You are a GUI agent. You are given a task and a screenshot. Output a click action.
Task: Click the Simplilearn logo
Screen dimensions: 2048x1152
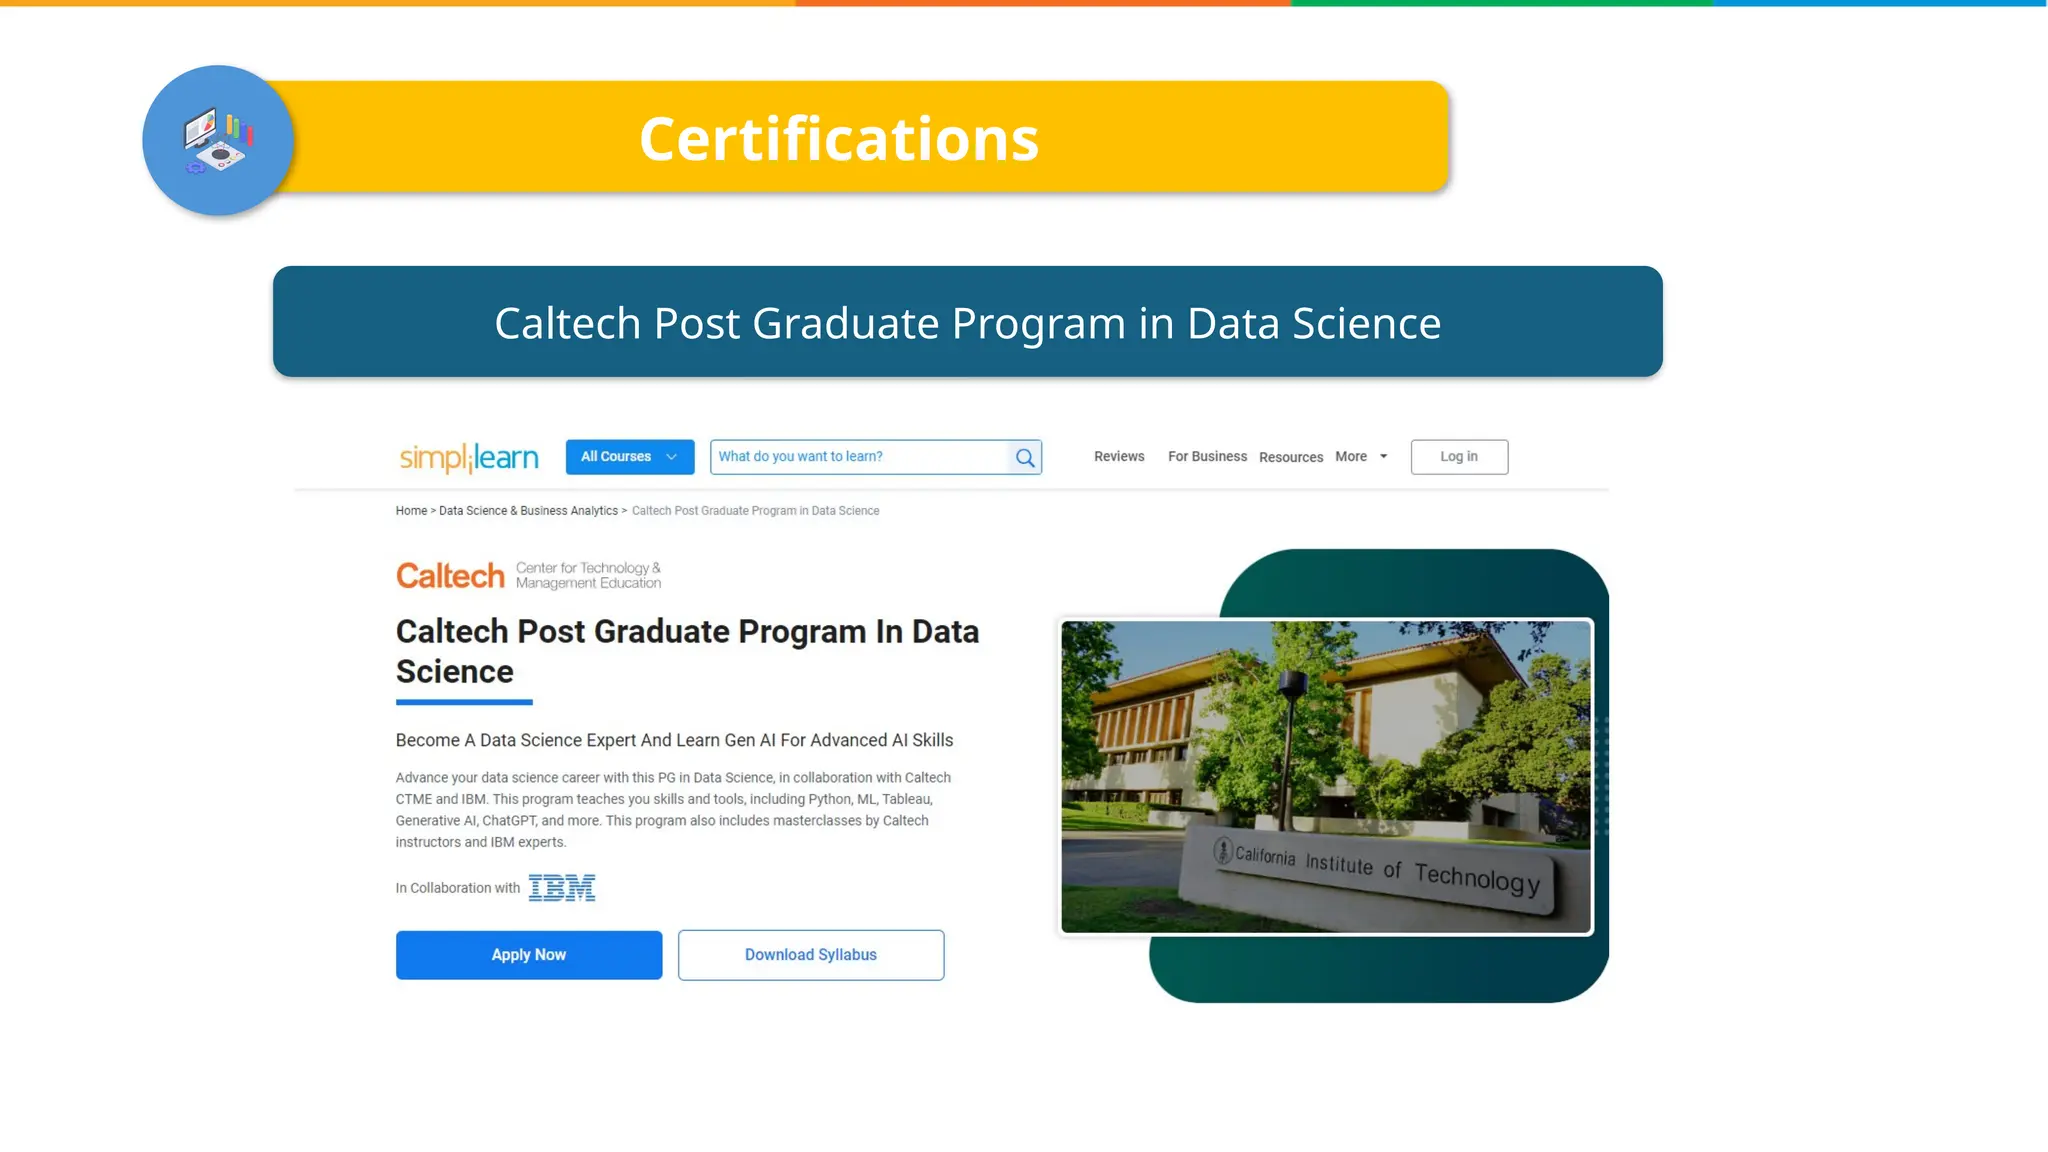(469, 457)
